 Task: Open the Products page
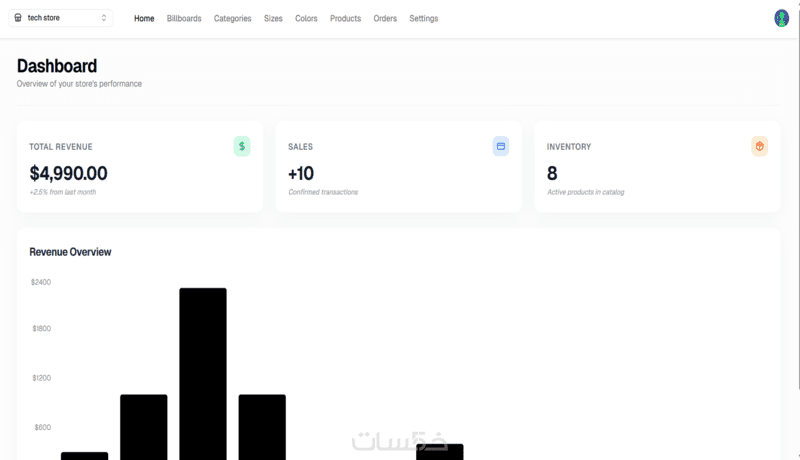click(345, 18)
